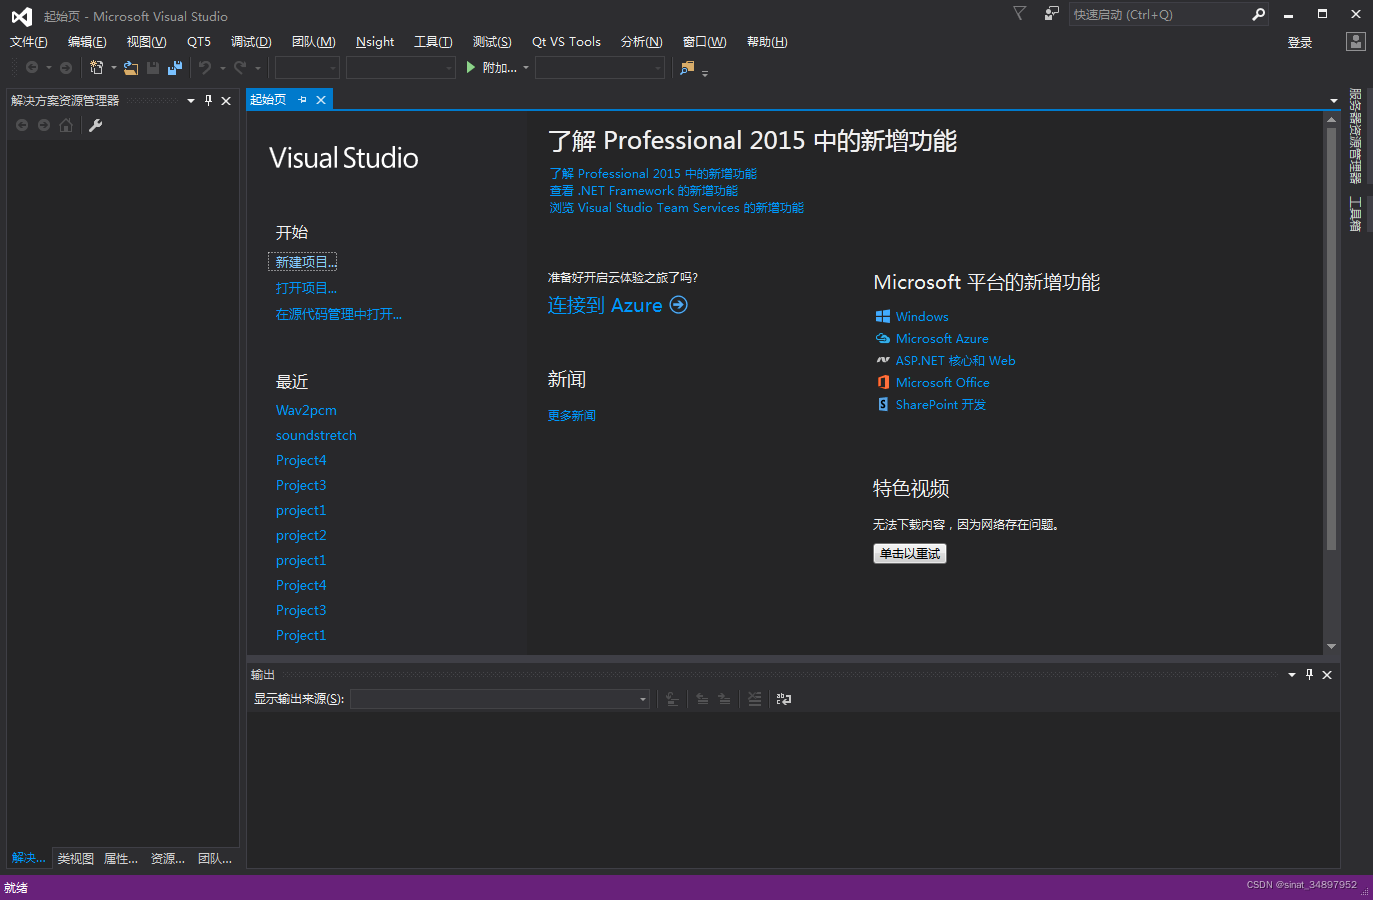The image size is (1373, 900).
Task: Click Go to Previous Message output icon
Action: pos(702,699)
